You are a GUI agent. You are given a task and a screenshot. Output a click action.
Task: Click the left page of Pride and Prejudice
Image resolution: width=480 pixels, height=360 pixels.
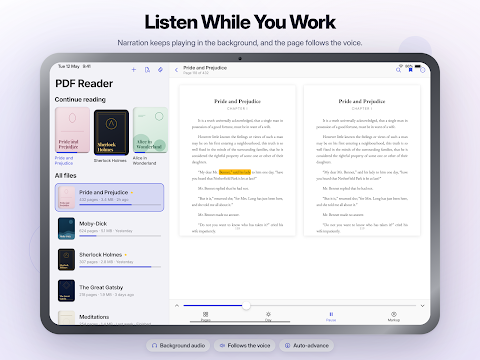pos(237,160)
